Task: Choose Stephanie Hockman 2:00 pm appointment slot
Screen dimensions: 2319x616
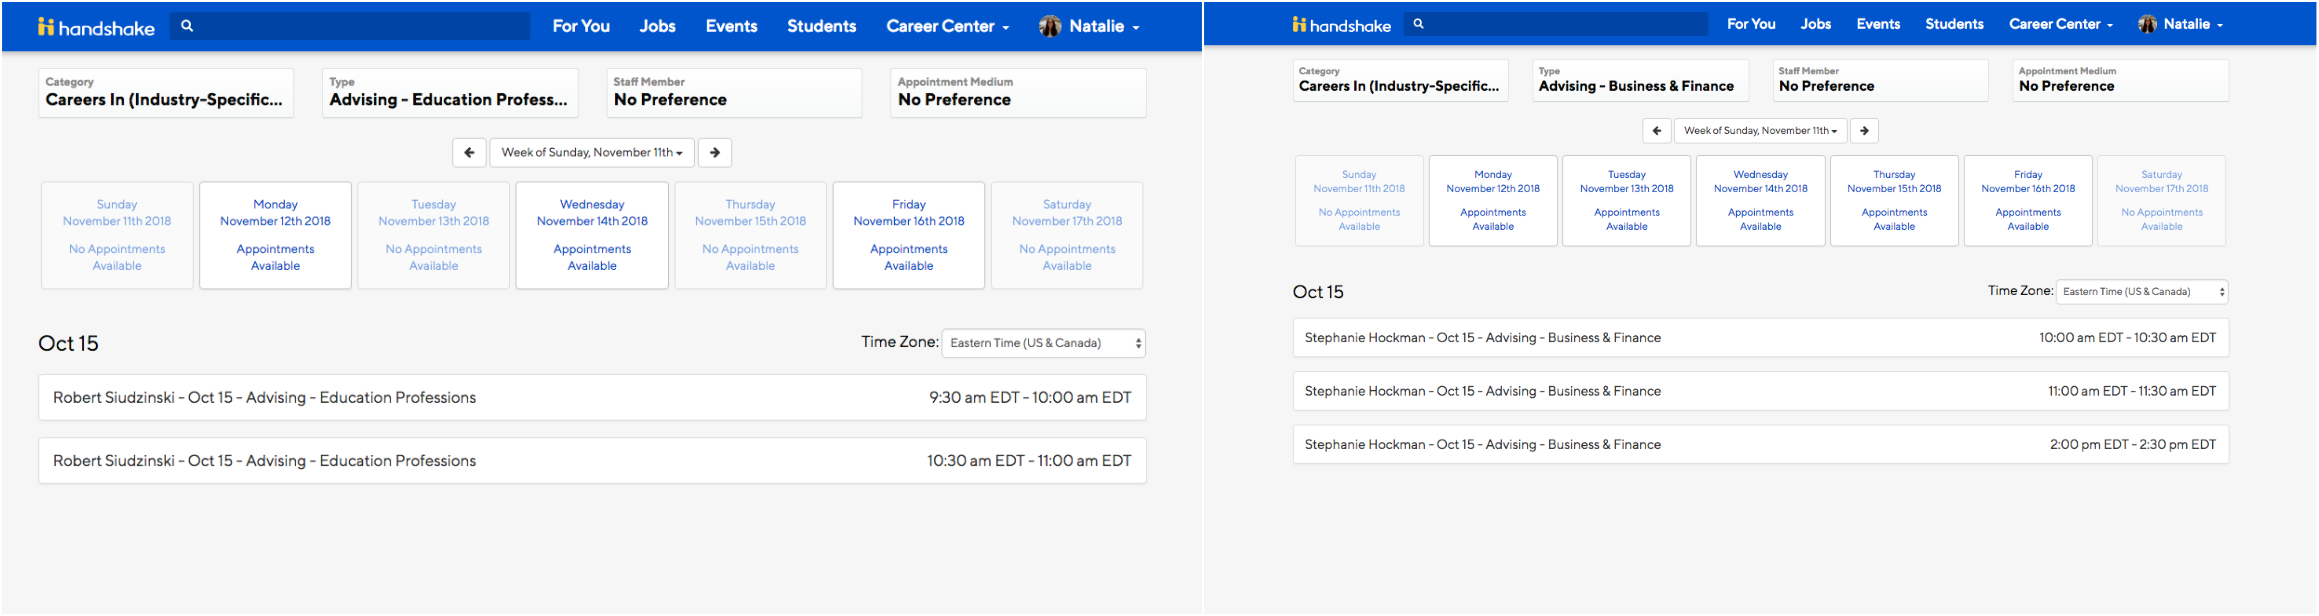Action: coord(1760,445)
